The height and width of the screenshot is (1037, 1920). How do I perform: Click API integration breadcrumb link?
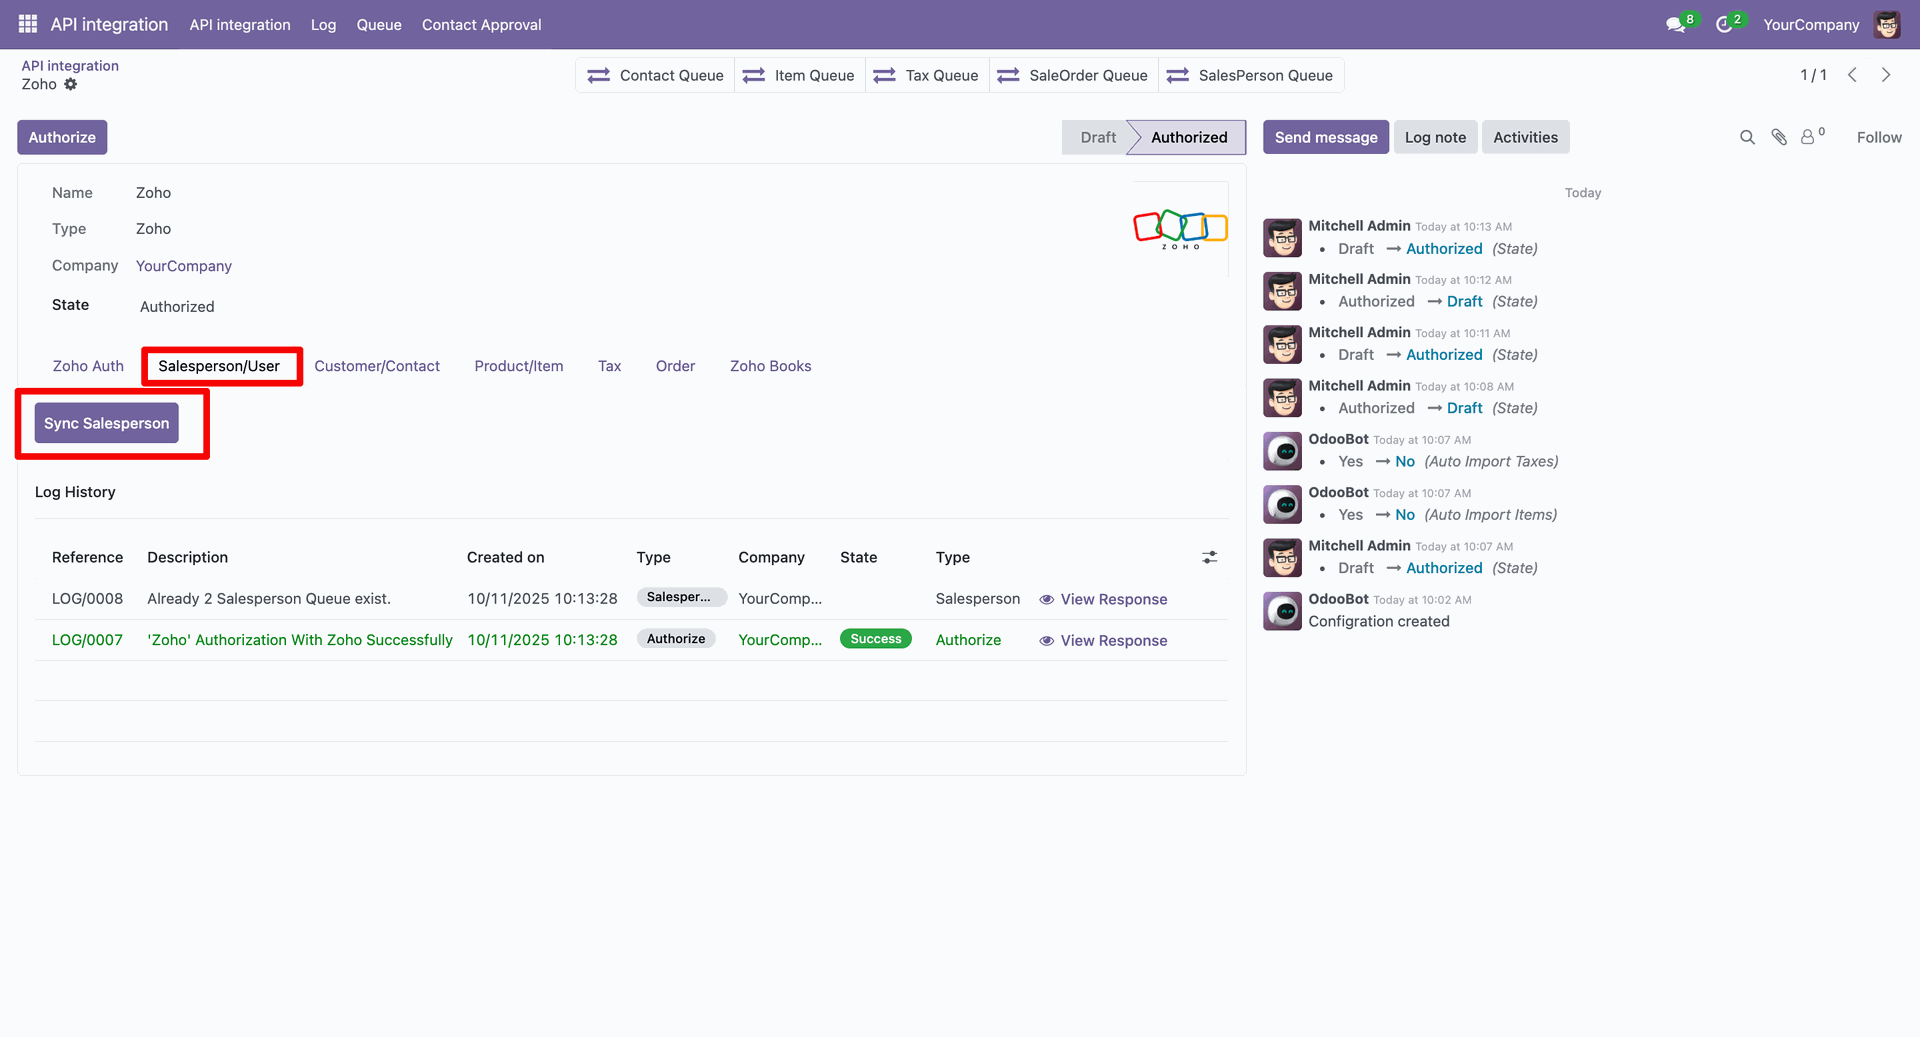[70, 66]
